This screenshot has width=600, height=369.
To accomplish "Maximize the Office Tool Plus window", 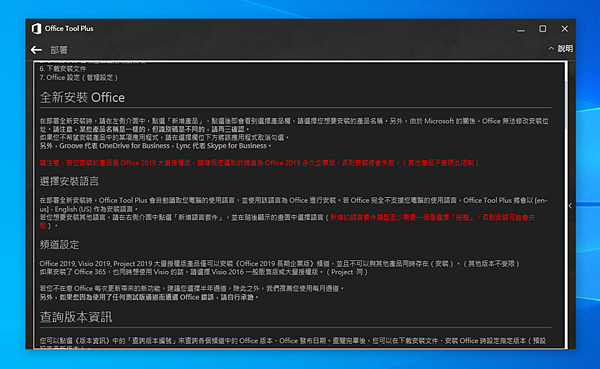I will point(543,29).
